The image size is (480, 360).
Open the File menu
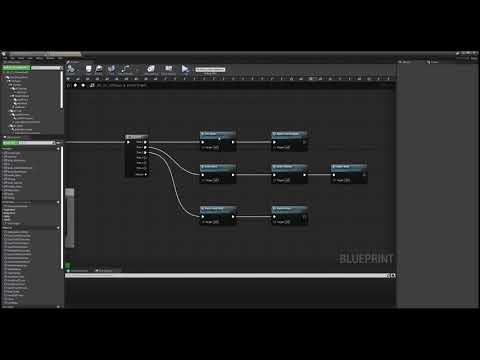[5, 58]
